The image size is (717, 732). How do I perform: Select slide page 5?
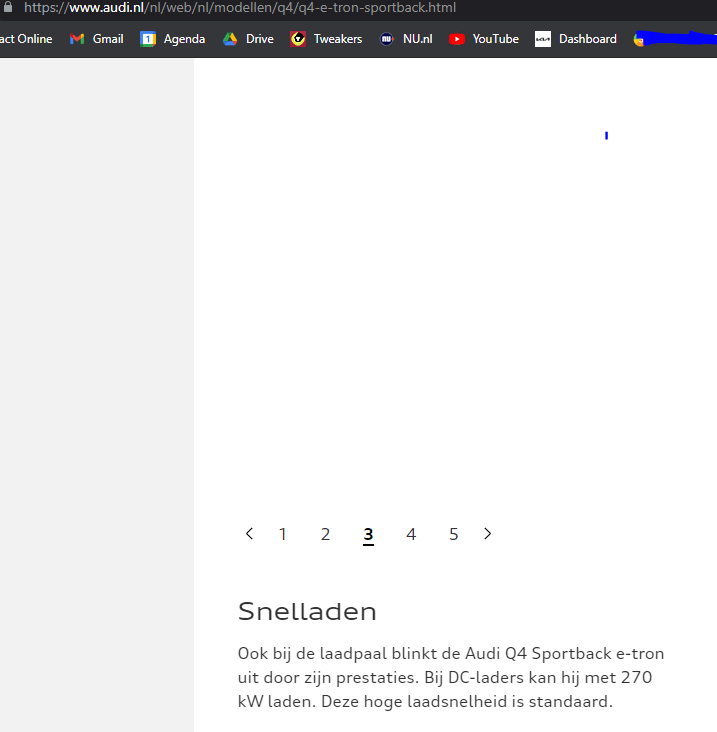click(454, 534)
